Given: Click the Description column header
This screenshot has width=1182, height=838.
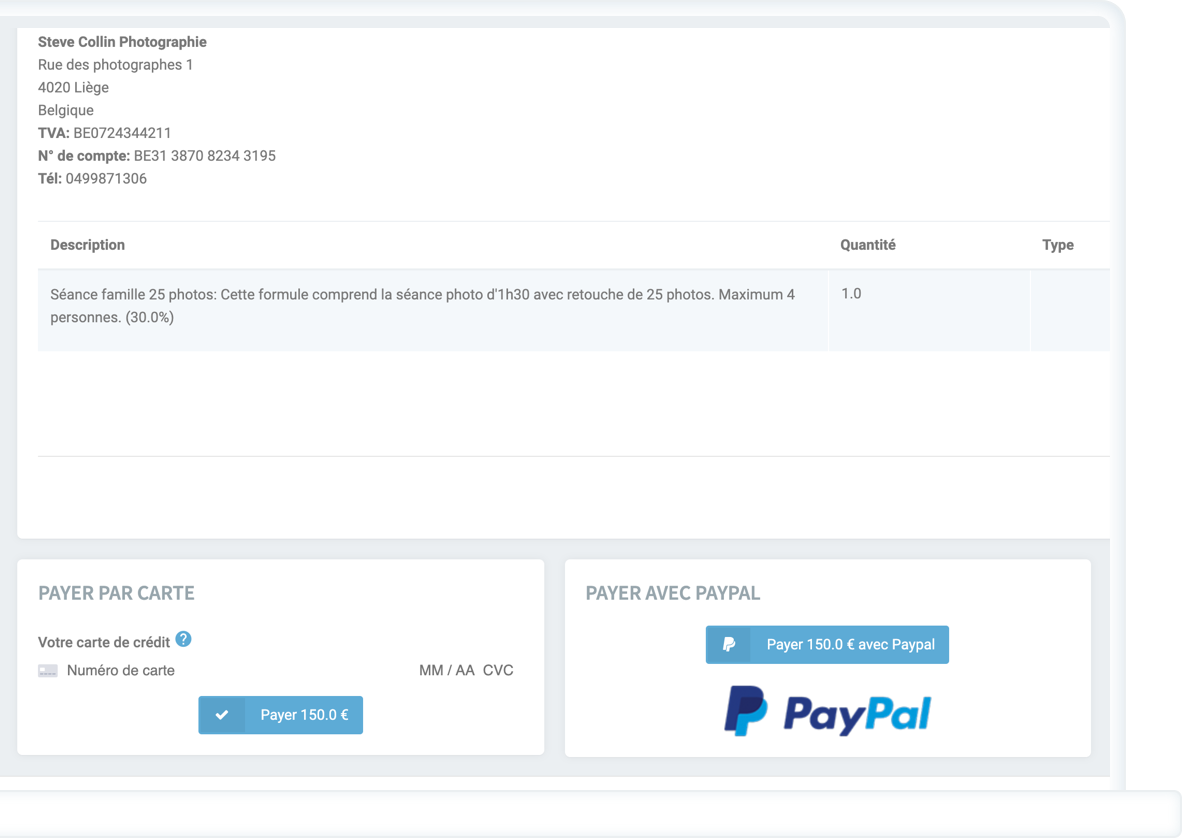Looking at the screenshot, I should click(88, 245).
